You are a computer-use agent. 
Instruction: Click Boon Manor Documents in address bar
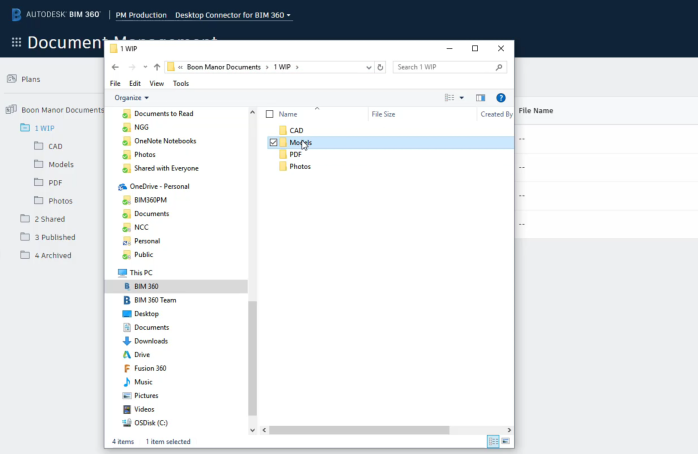click(224, 67)
